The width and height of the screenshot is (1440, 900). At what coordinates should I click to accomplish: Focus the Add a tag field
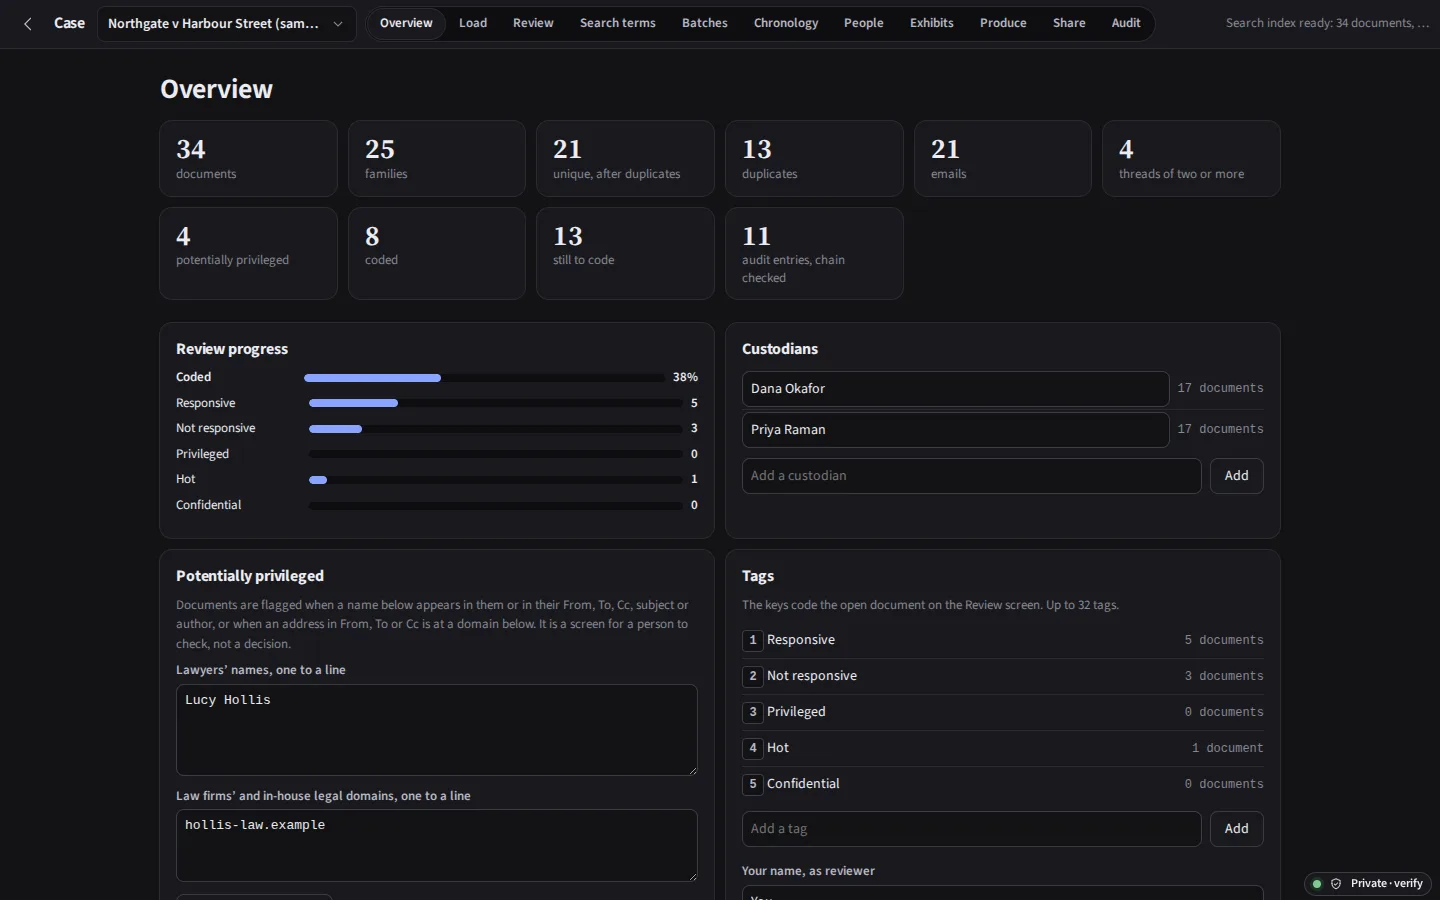pos(971,829)
